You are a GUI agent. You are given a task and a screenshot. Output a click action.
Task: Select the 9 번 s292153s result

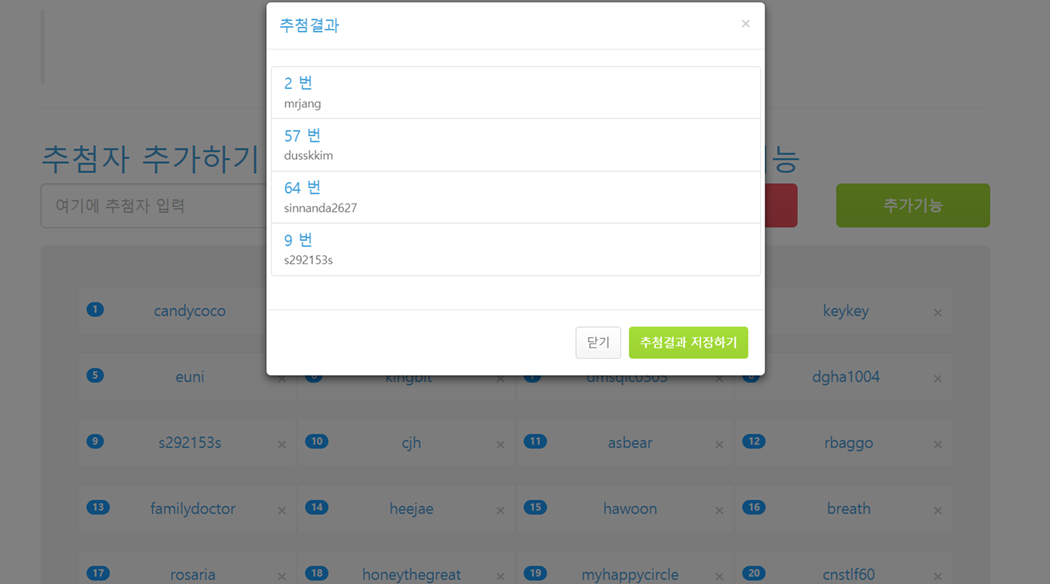tap(516, 249)
